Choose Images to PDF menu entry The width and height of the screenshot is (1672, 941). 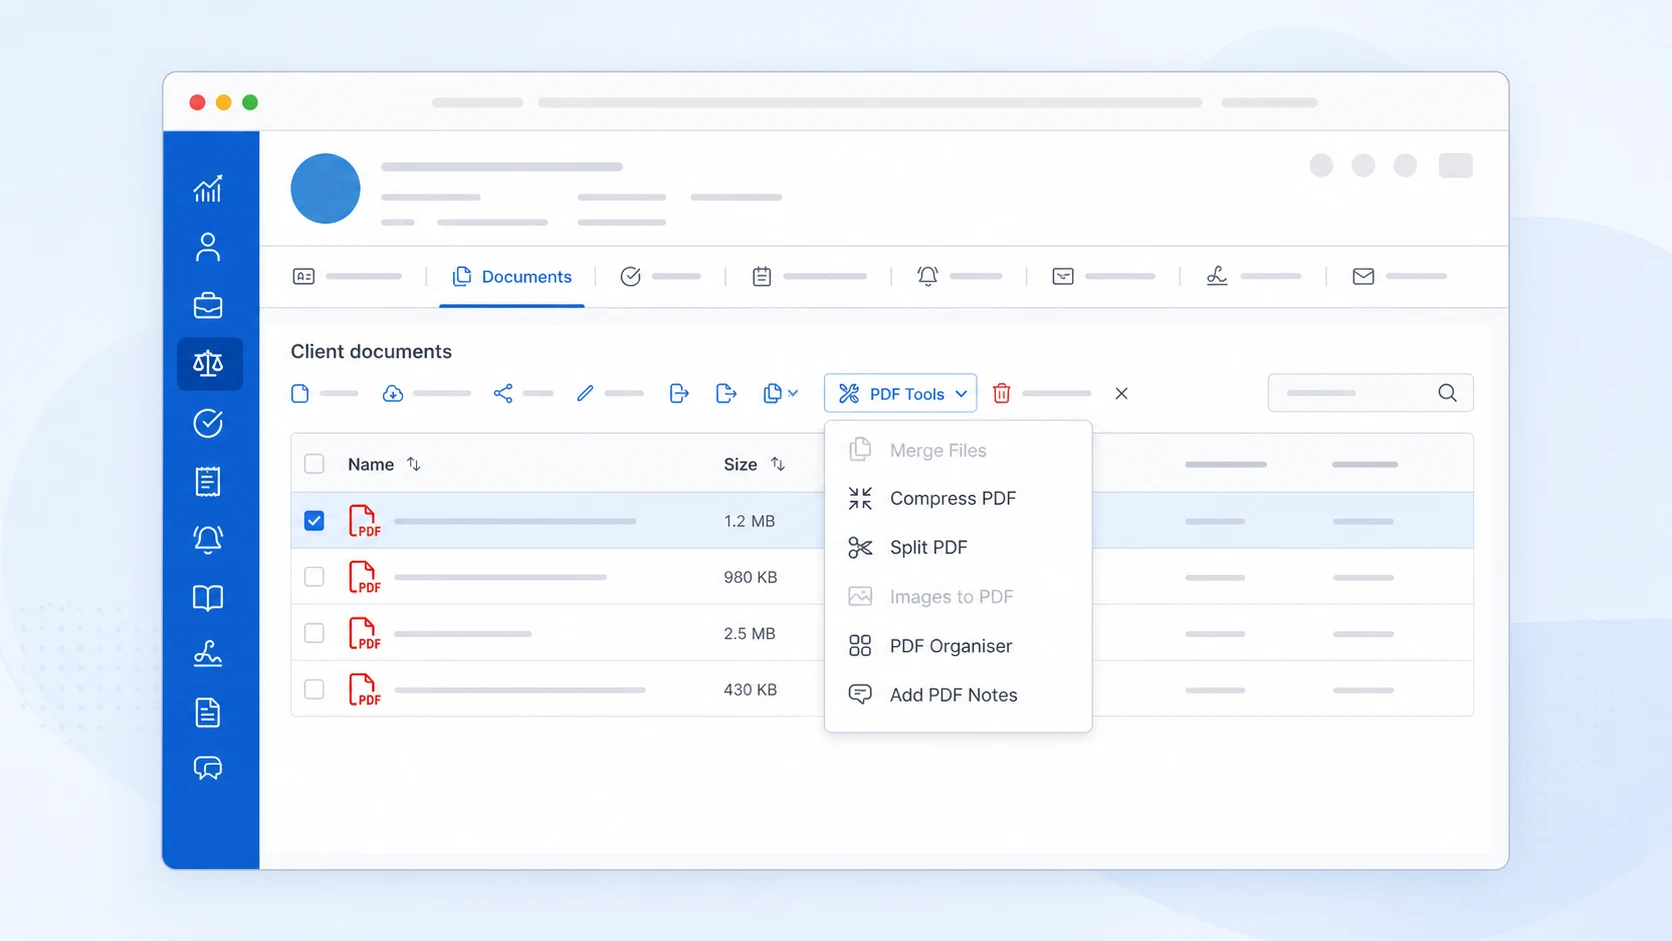(958, 597)
